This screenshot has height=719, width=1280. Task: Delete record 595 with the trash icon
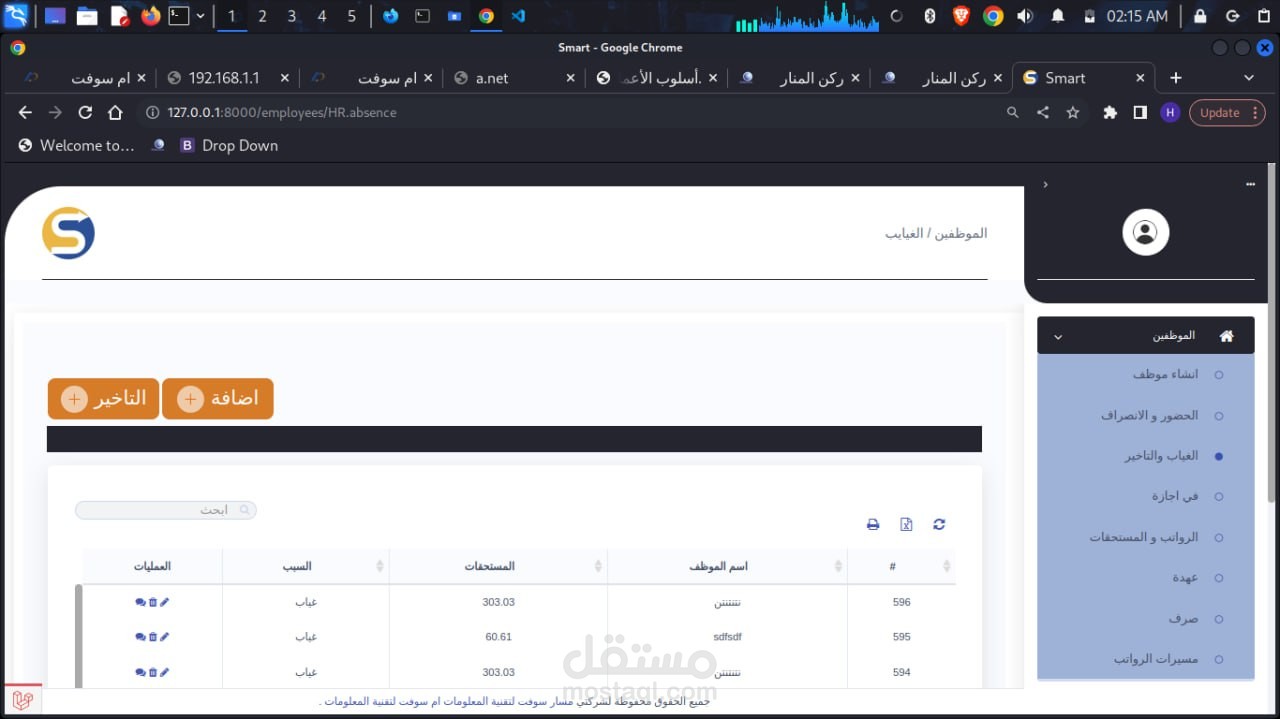pos(152,637)
